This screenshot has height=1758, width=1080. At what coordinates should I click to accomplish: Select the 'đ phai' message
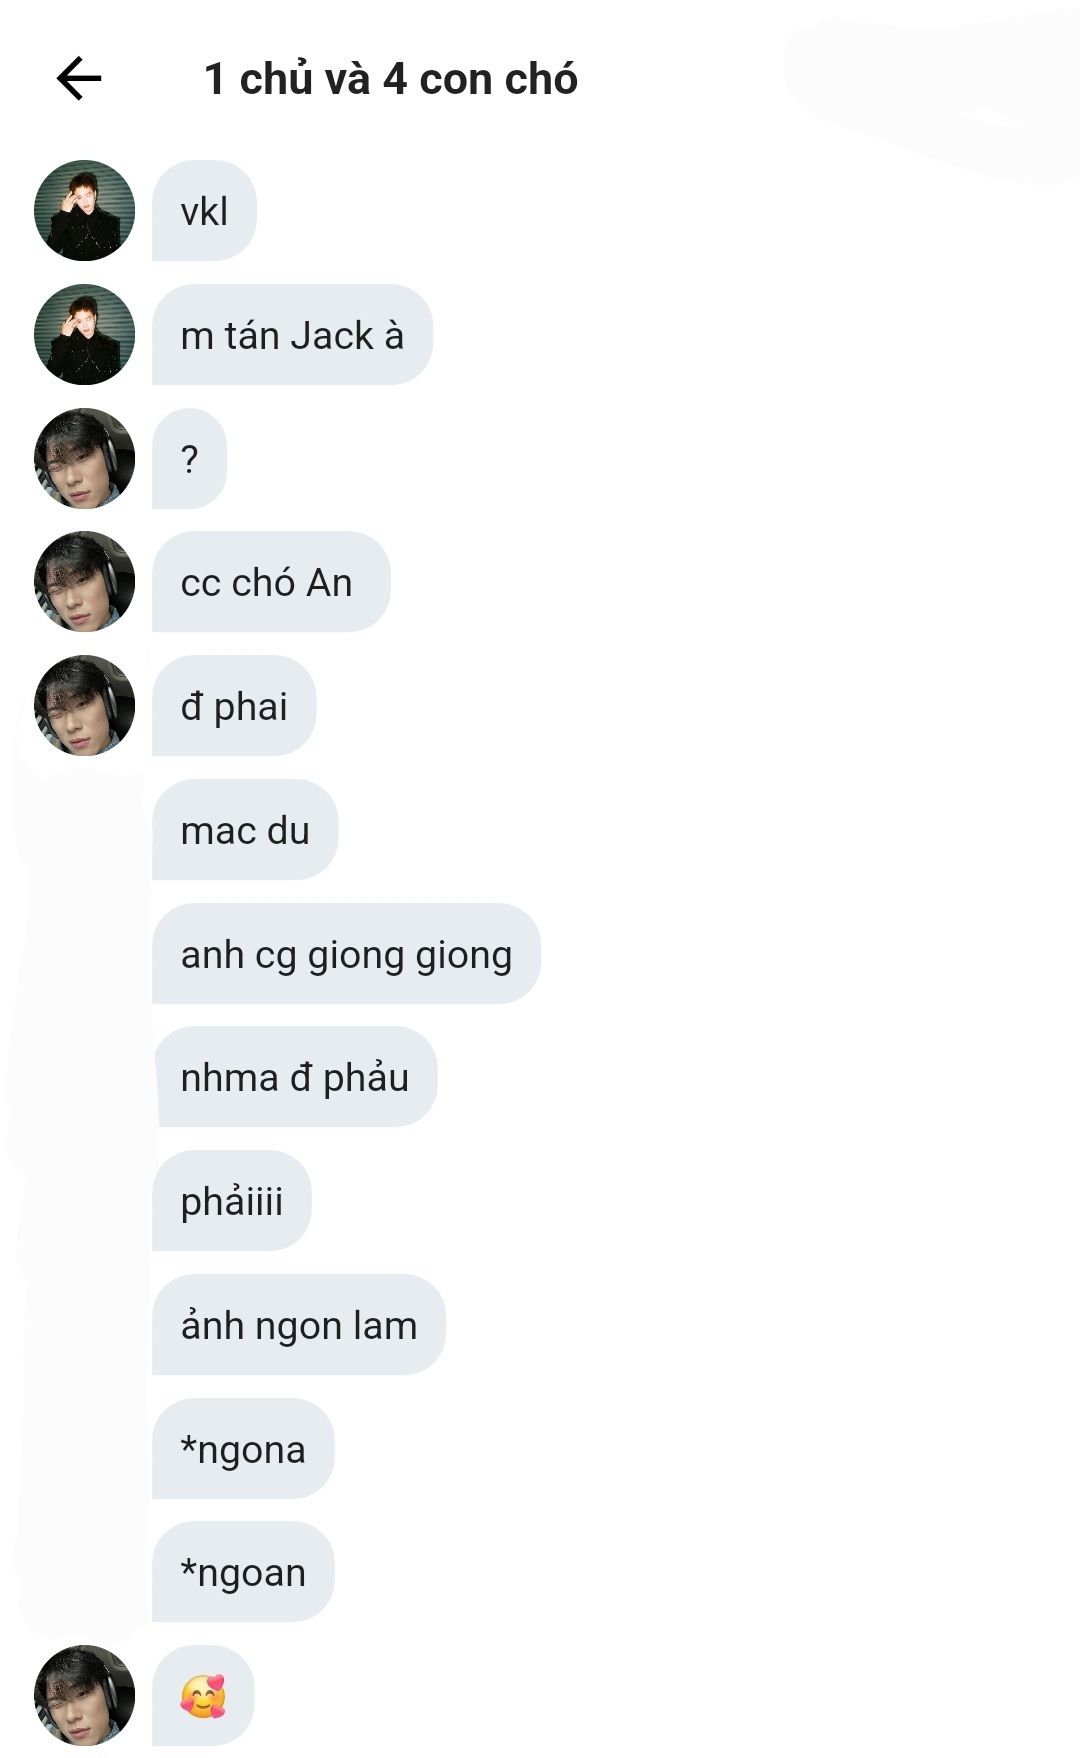[234, 706]
